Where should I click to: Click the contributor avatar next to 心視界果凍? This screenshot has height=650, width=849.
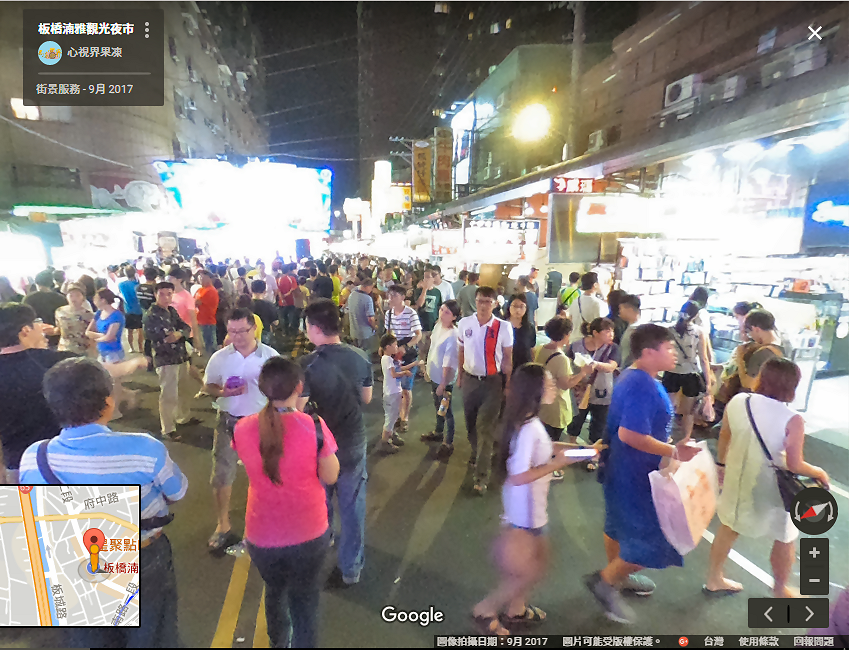pyautogui.click(x=49, y=53)
